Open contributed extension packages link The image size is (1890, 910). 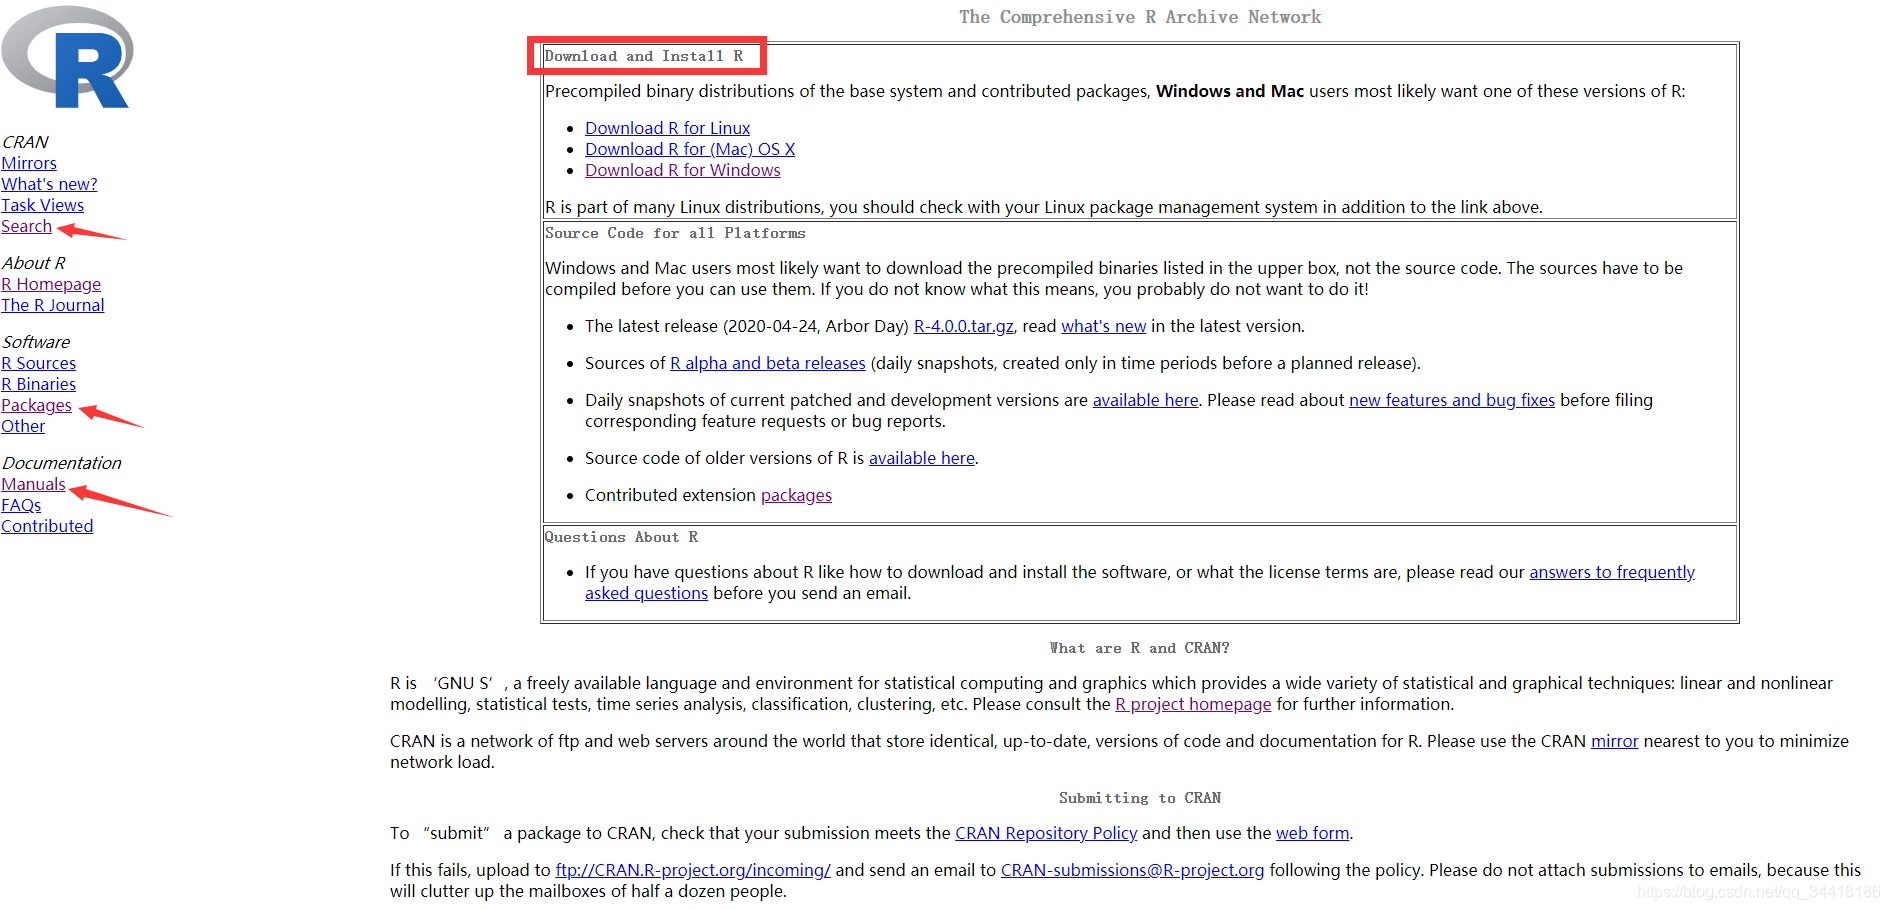796,495
